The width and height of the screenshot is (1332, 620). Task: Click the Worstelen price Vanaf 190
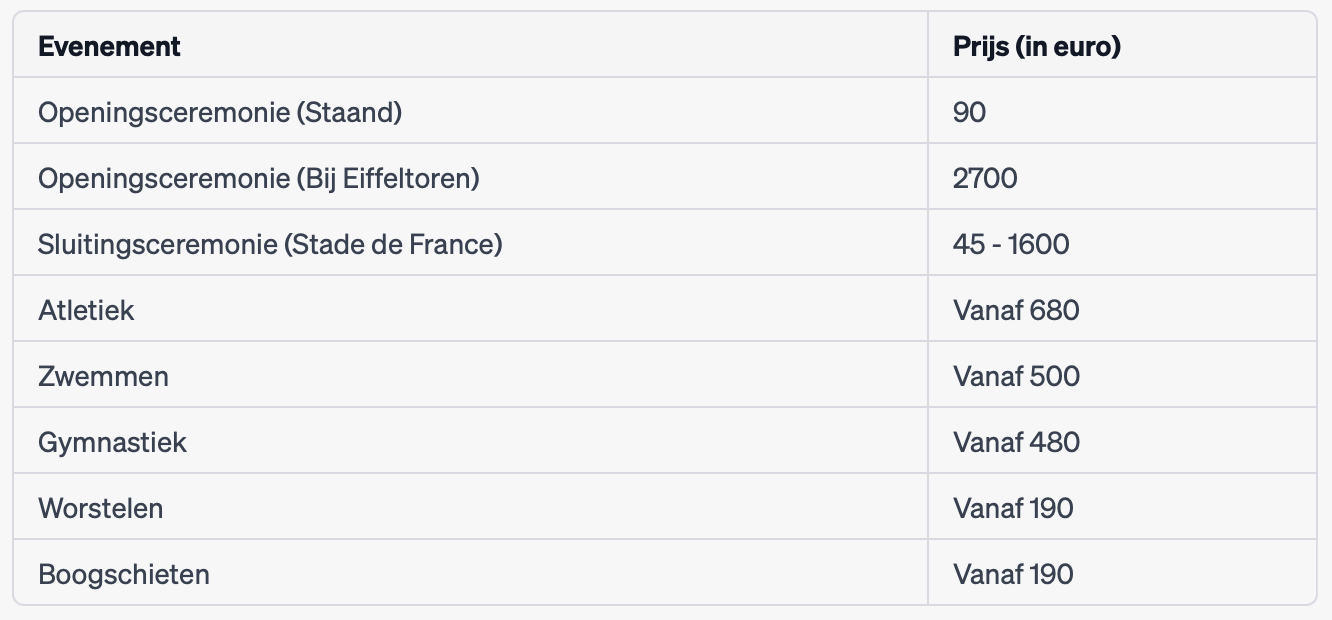click(1013, 508)
